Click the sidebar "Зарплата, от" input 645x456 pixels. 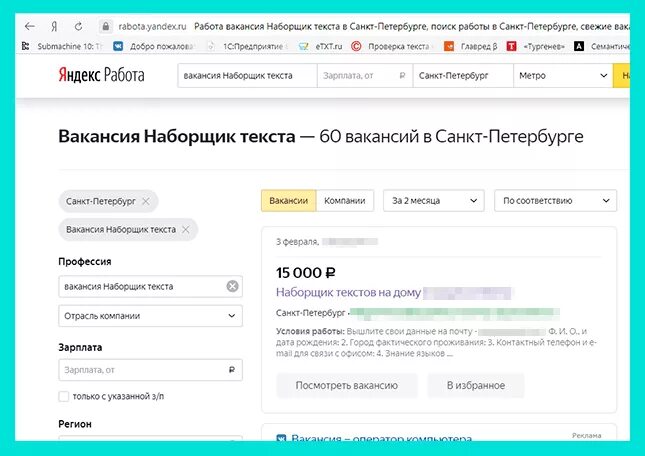click(x=150, y=370)
